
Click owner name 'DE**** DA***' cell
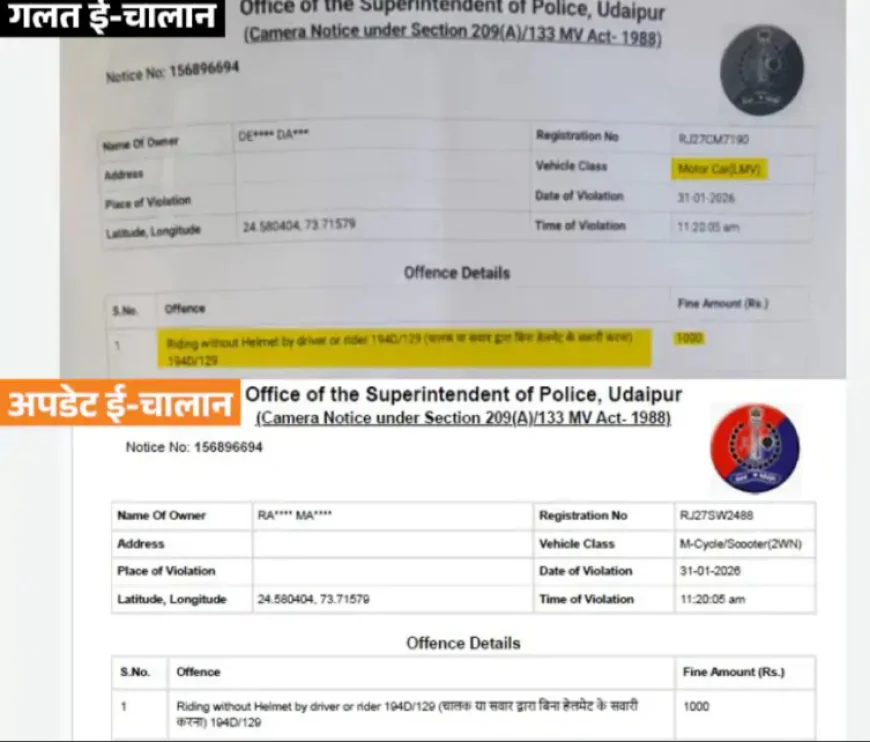[382, 136]
